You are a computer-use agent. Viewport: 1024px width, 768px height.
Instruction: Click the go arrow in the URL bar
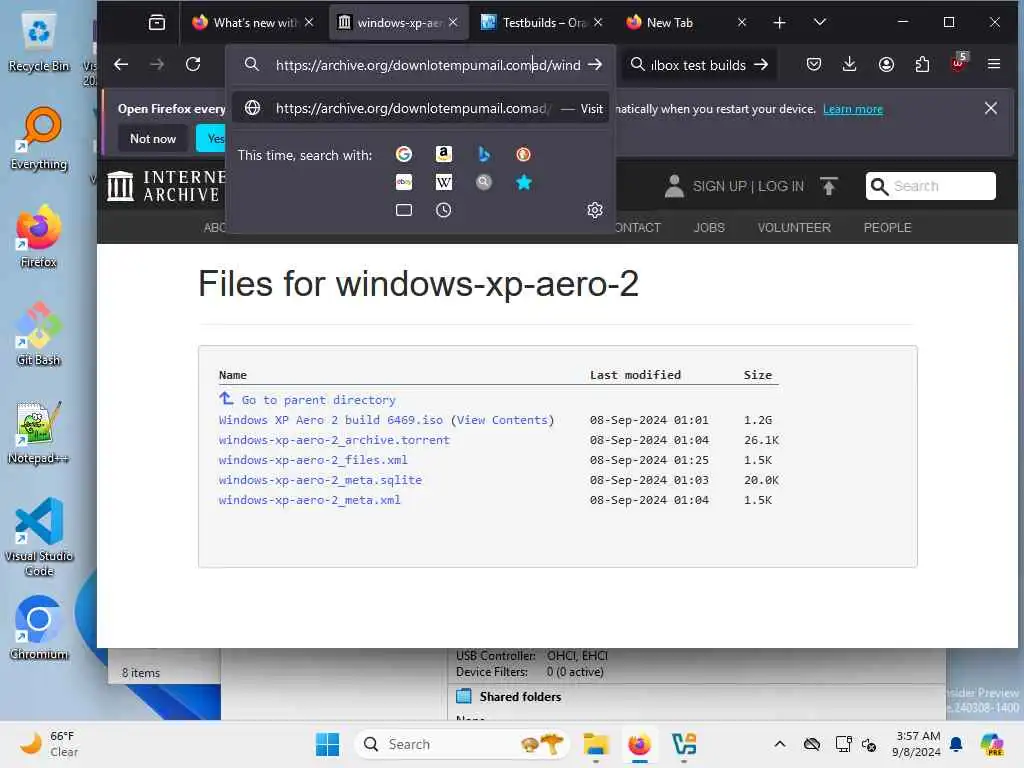pyautogui.click(x=594, y=65)
